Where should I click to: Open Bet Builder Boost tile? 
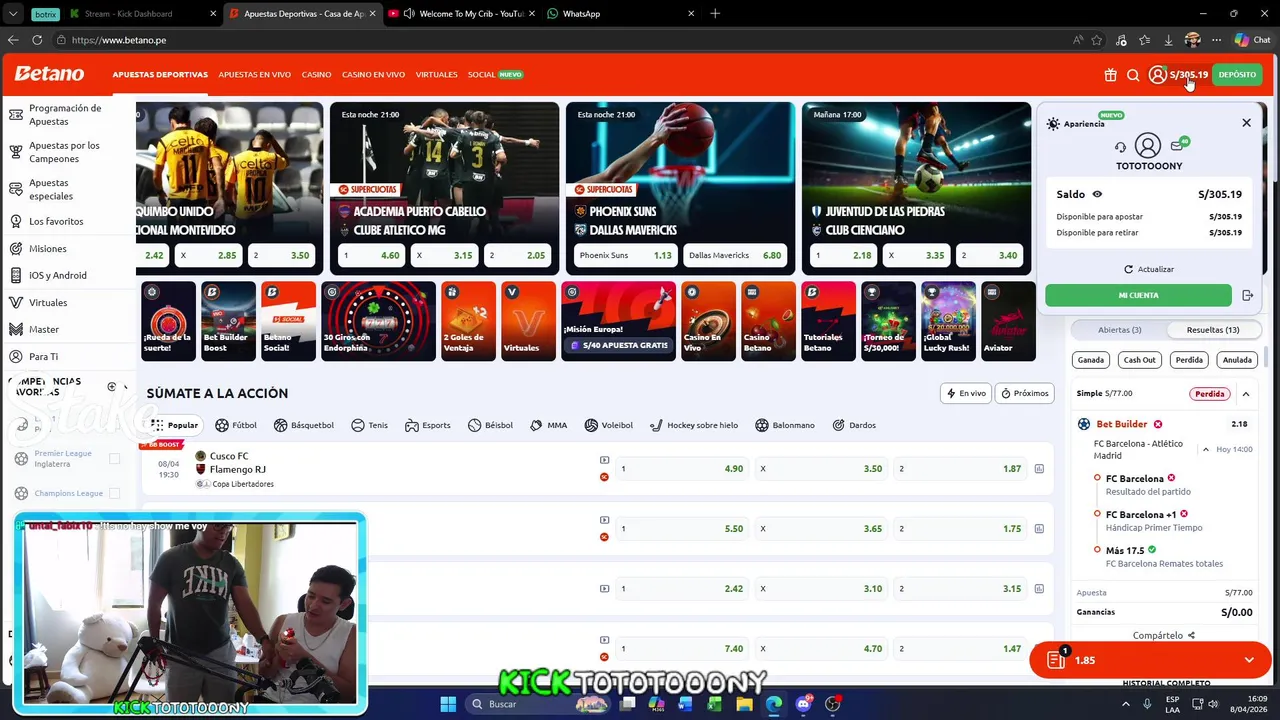(228, 321)
